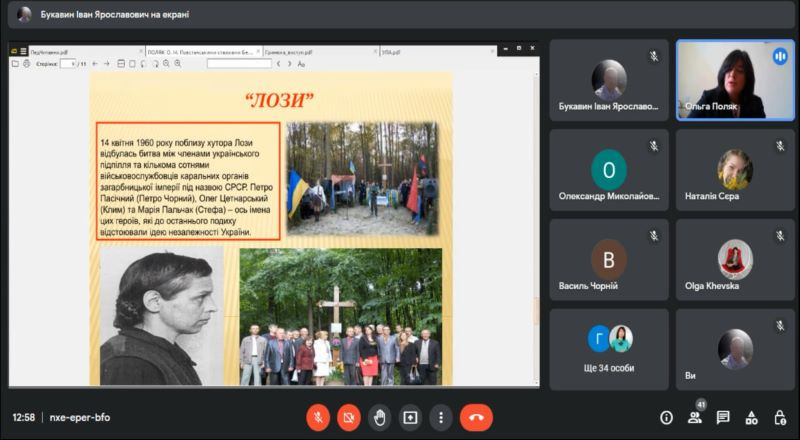Close the 'Гримака_виступ.pdf' tab
The image size is (800, 440).
click(376, 52)
